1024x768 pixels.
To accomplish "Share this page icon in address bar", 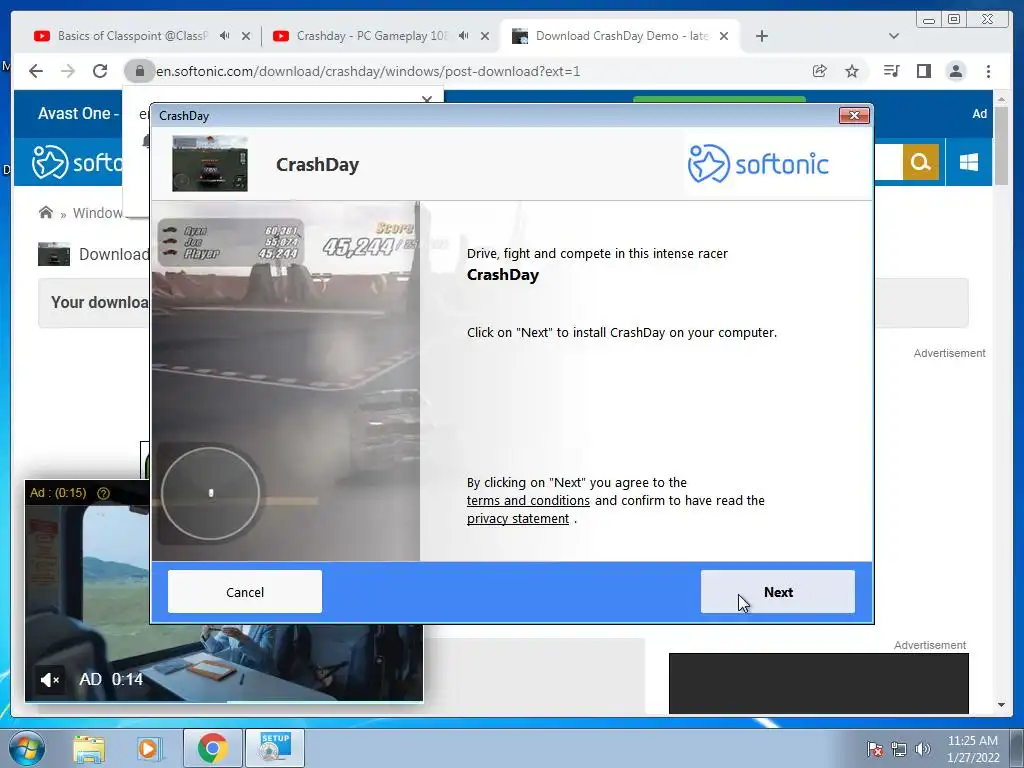I will [820, 71].
